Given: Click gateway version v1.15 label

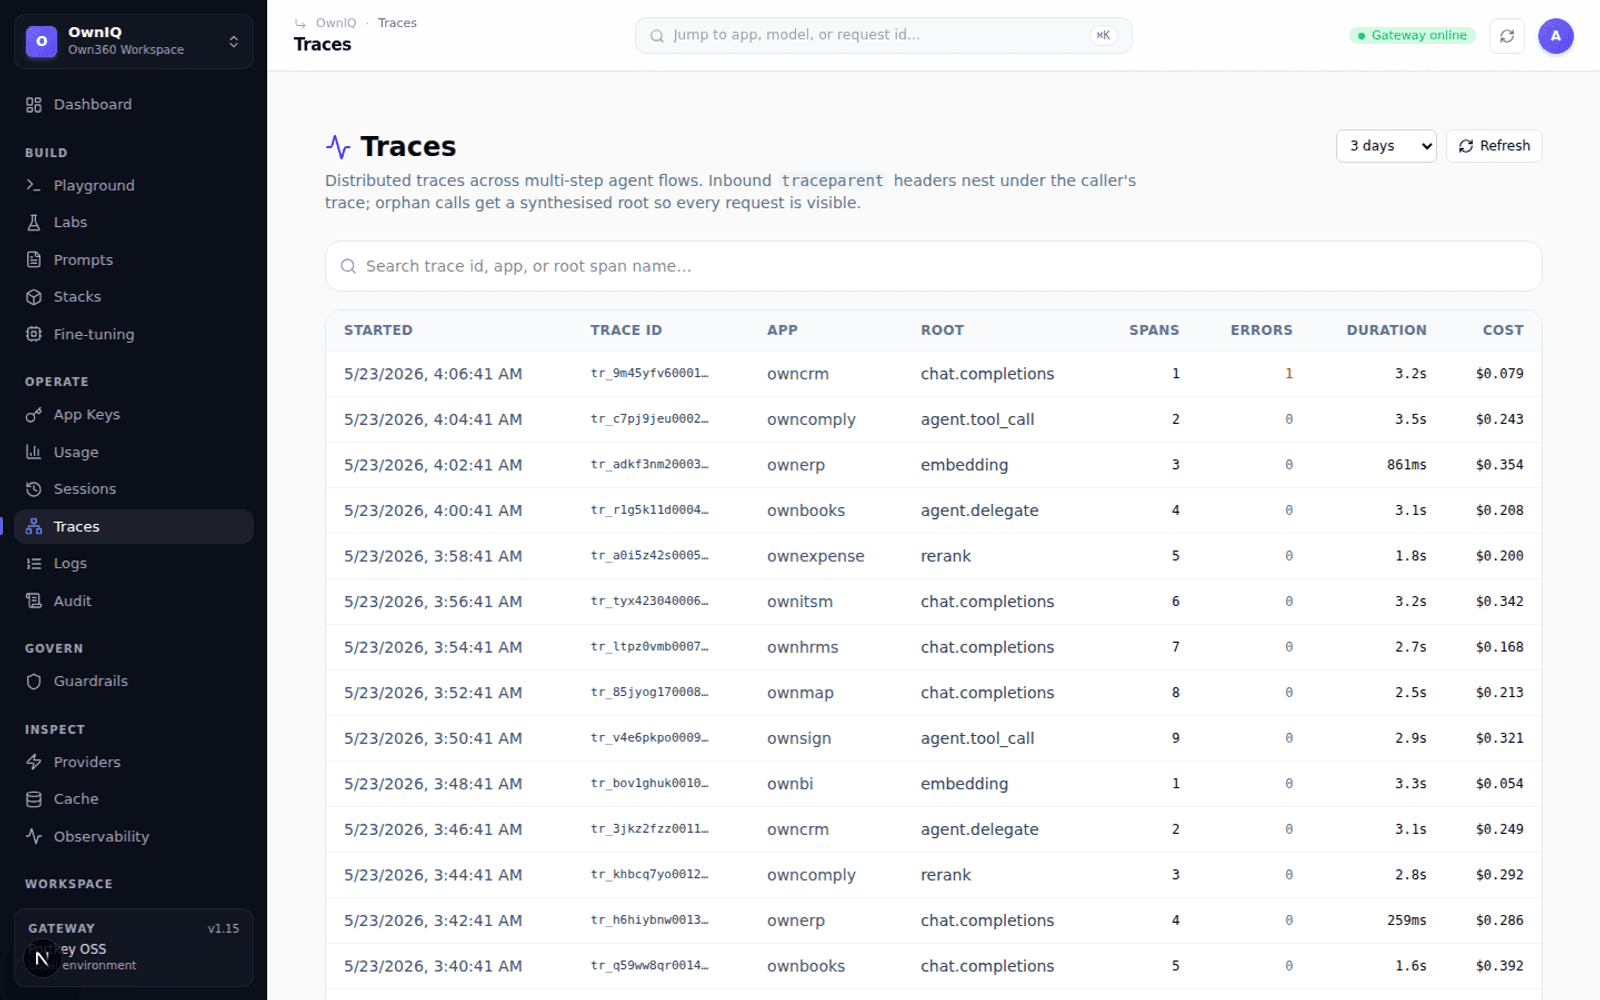Looking at the screenshot, I should tap(223, 929).
